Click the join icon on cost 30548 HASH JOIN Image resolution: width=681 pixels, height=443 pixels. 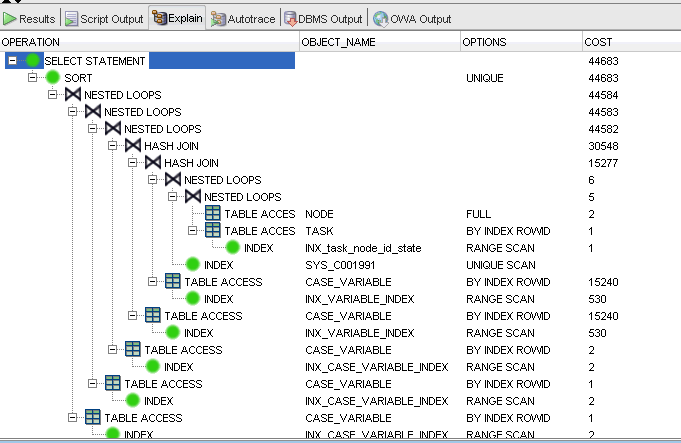pyautogui.click(x=133, y=146)
